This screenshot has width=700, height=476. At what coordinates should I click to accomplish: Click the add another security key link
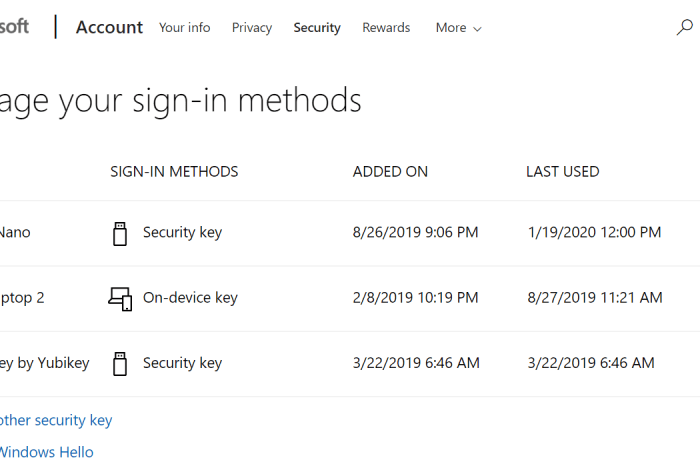(x=56, y=420)
